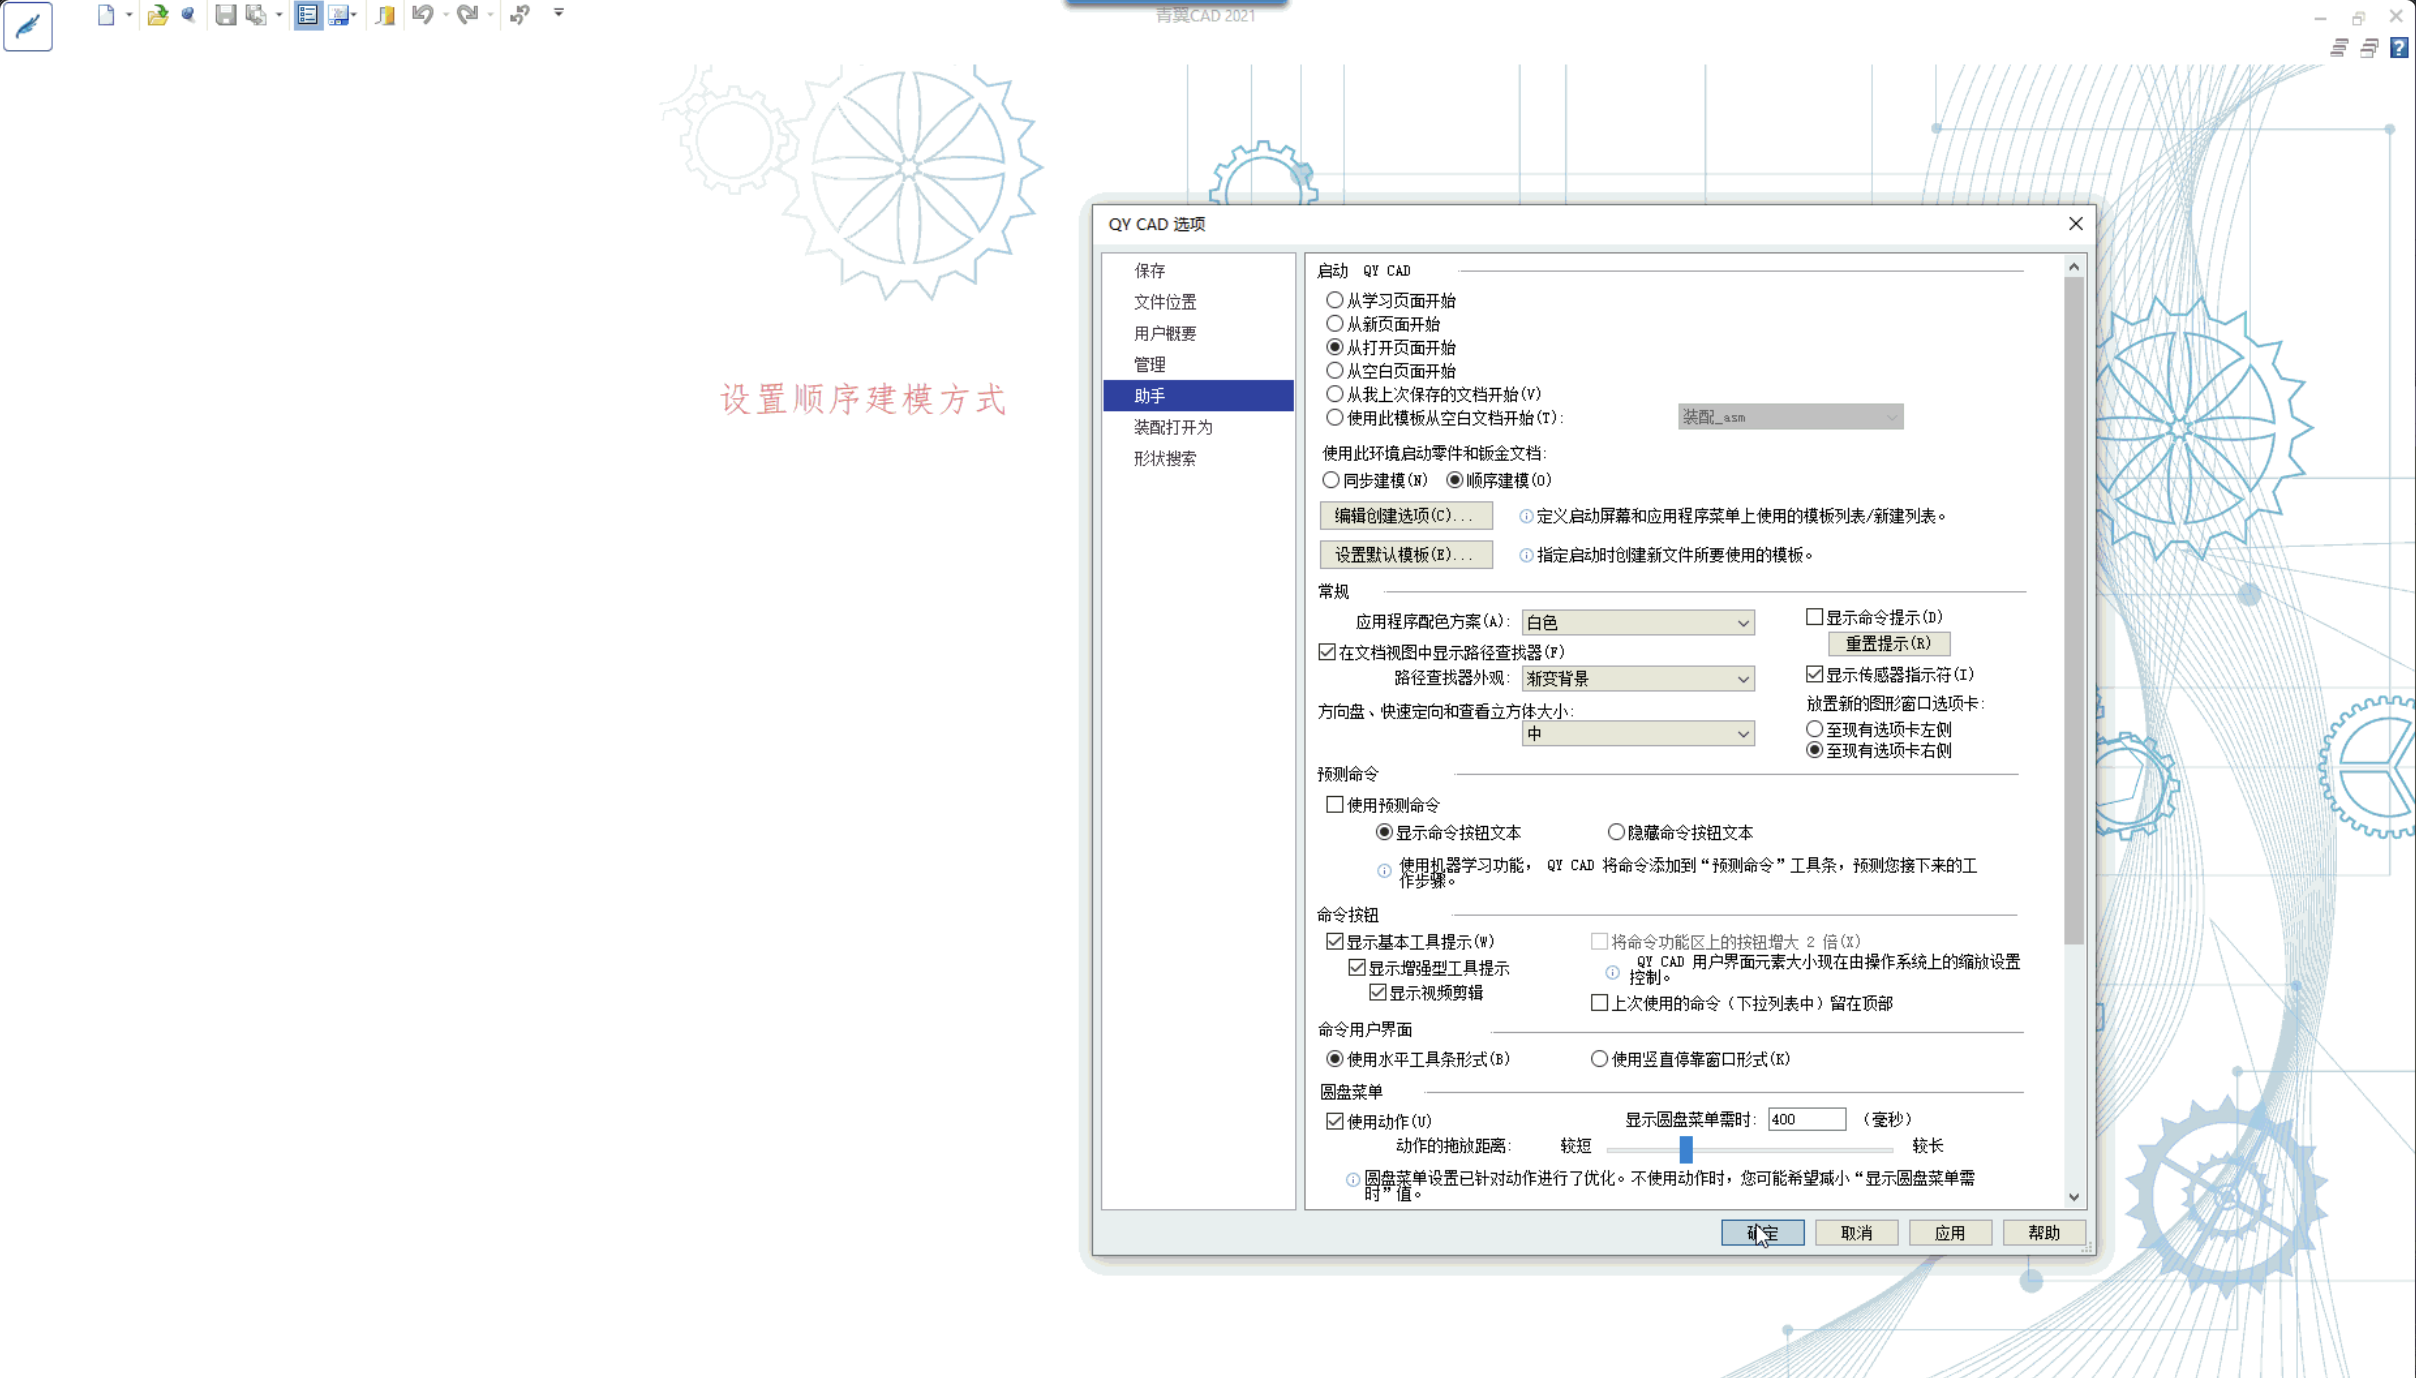Image resolution: width=2416 pixels, height=1378 pixels.
Task: Toggle 显示传感器指示符(I) checkbox
Action: point(1814,674)
